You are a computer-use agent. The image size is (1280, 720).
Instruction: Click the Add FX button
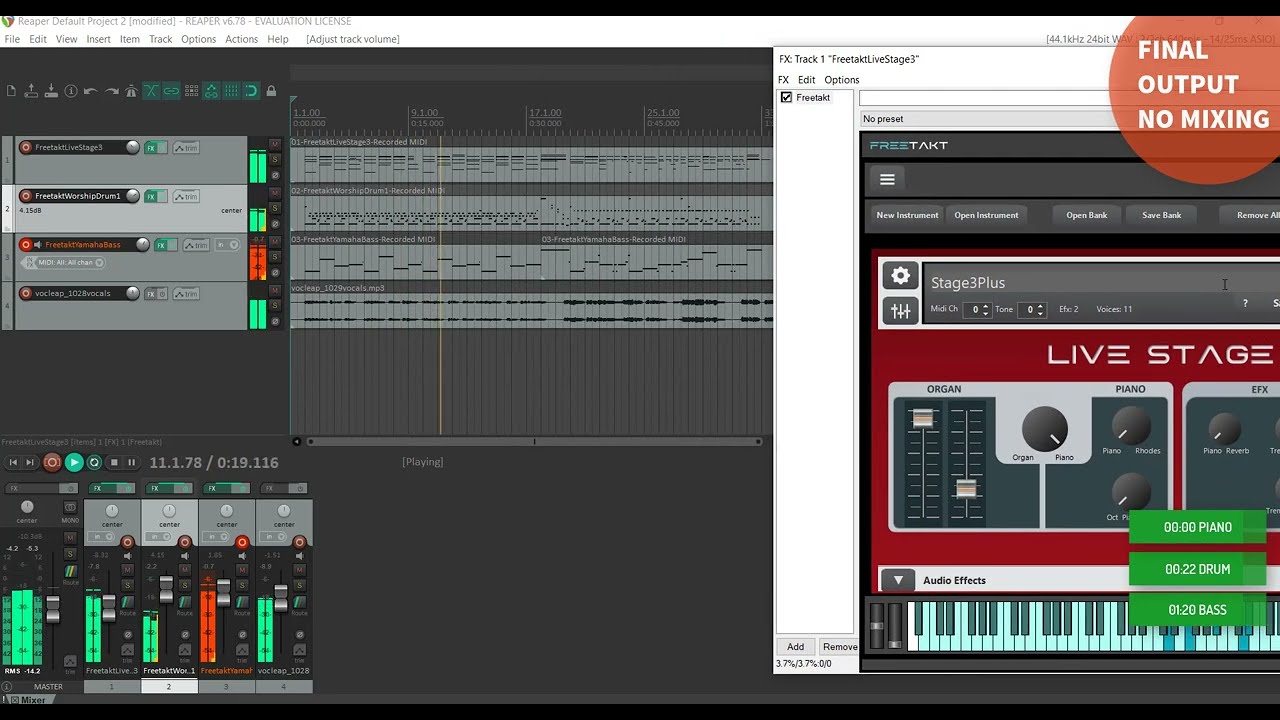[795, 647]
